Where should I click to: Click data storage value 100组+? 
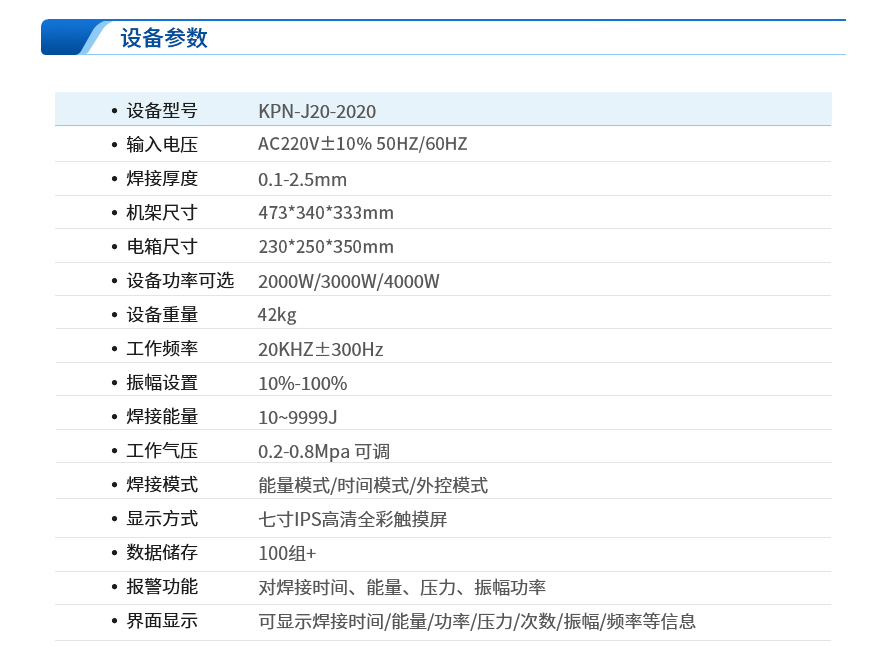pyautogui.click(x=287, y=554)
